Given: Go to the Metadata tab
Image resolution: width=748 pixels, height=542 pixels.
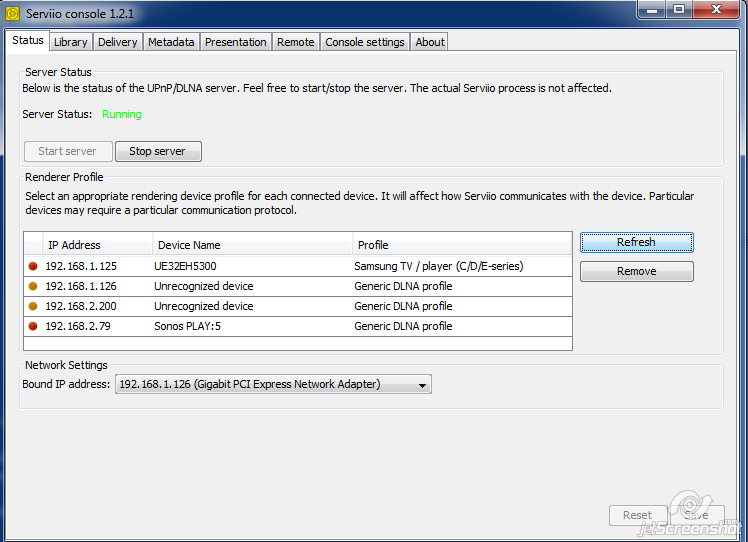Looking at the screenshot, I should (x=171, y=42).
